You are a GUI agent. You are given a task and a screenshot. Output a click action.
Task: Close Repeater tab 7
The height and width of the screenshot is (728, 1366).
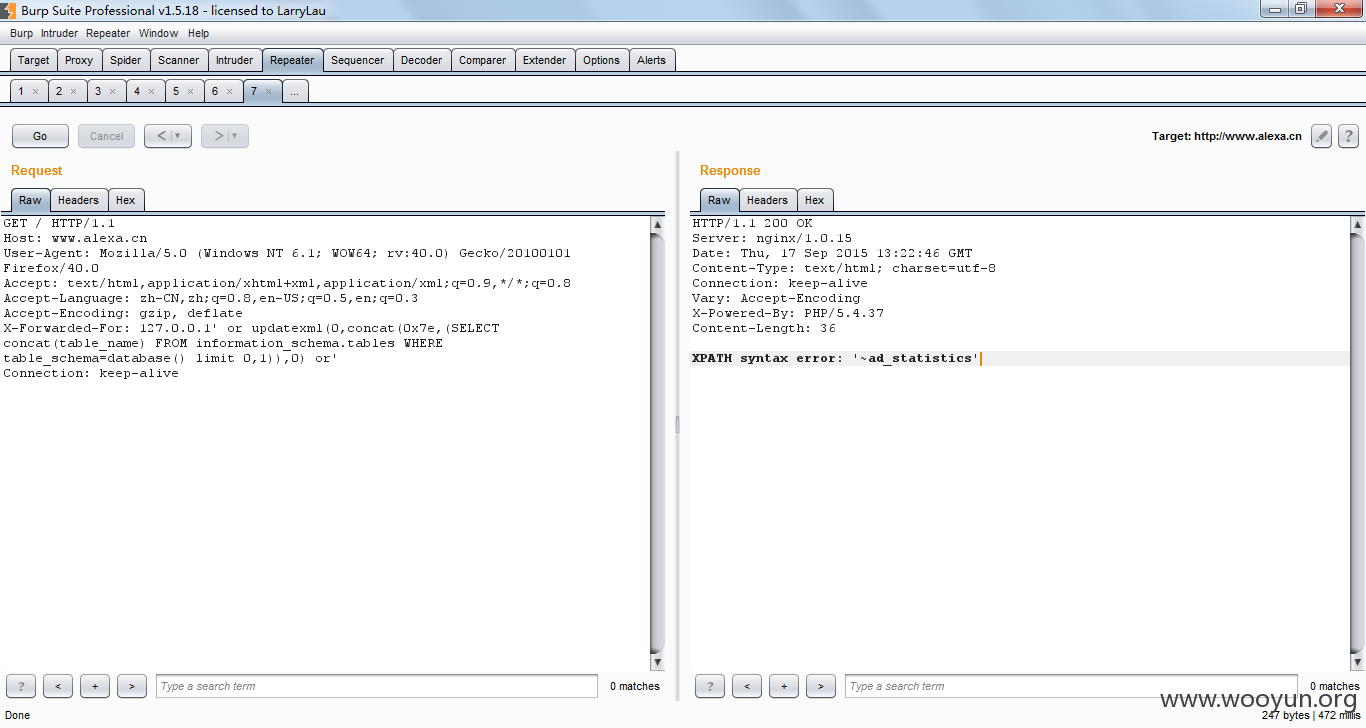click(268, 91)
